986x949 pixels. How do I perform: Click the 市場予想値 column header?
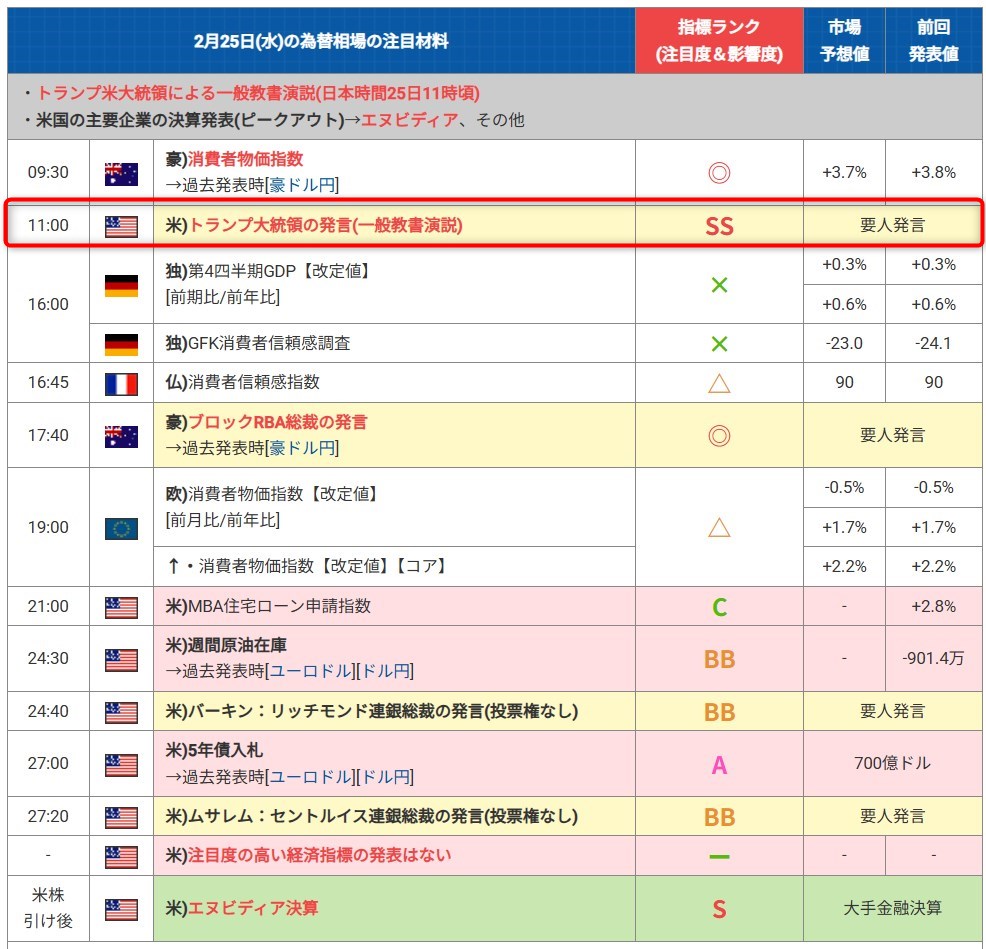tap(844, 41)
